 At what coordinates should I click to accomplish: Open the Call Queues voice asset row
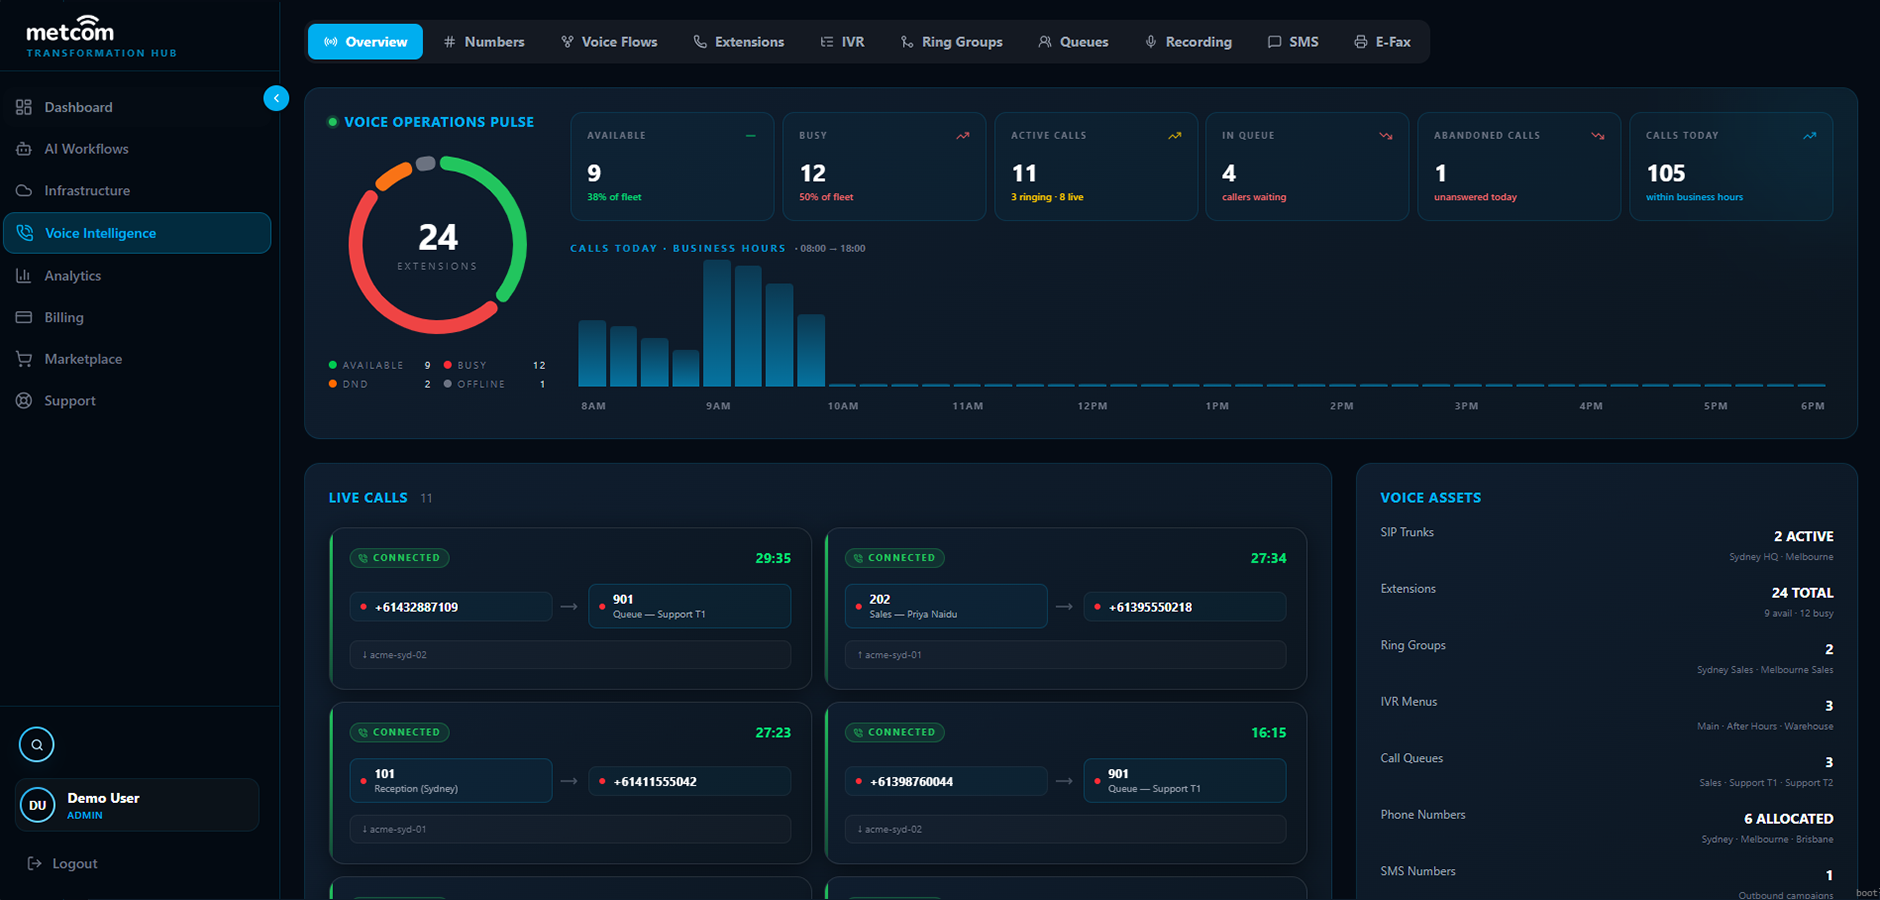pyautogui.click(x=1607, y=770)
